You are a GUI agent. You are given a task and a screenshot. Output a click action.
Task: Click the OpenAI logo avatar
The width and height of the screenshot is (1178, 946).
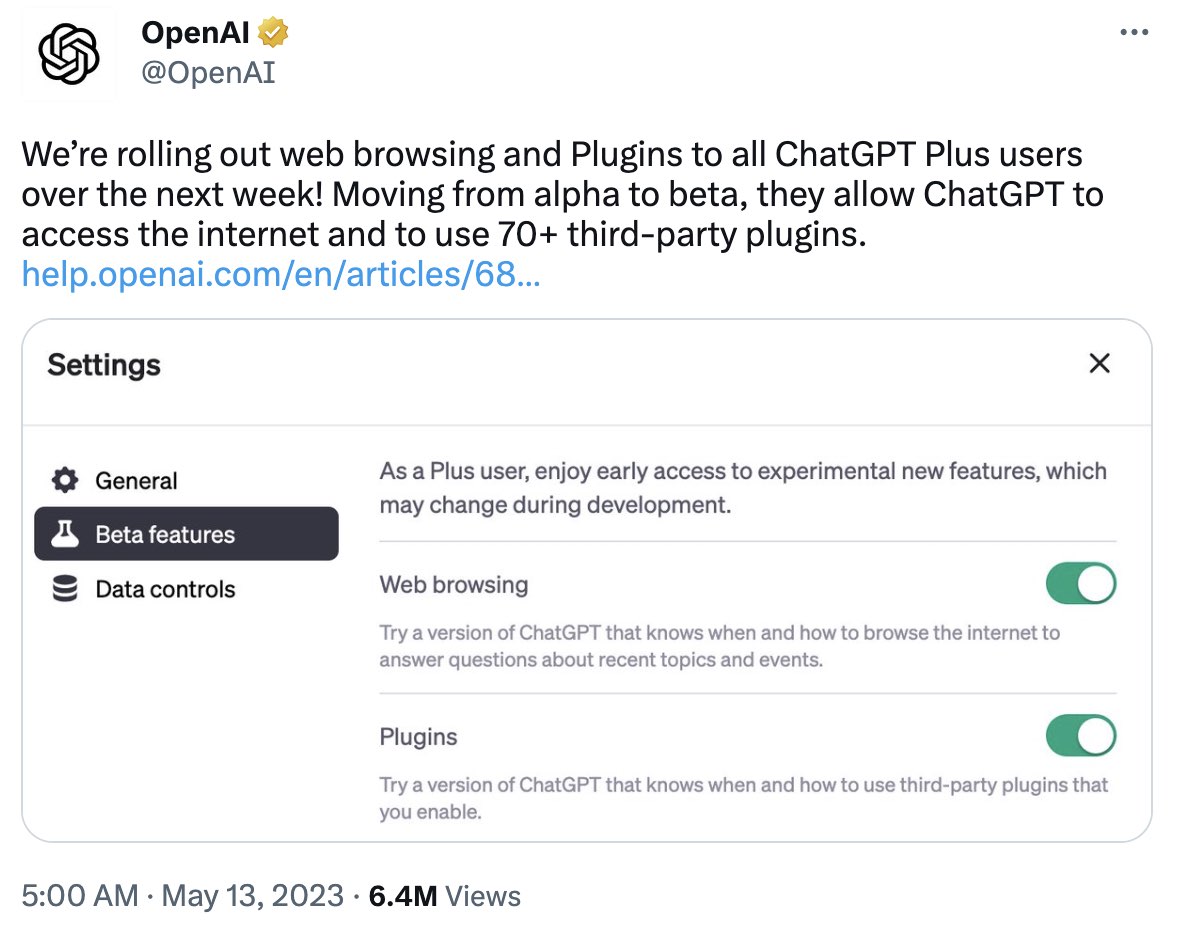click(x=68, y=54)
